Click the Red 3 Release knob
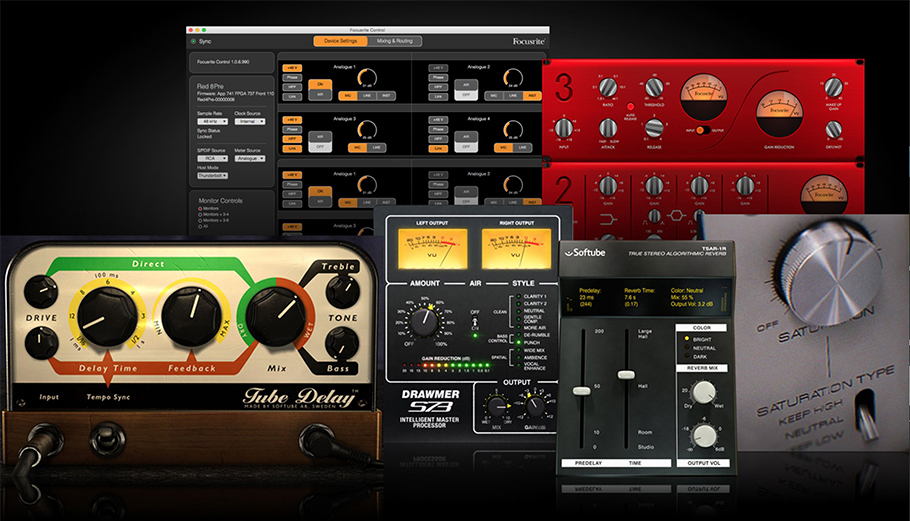The width and height of the screenshot is (910, 521). click(654, 128)
